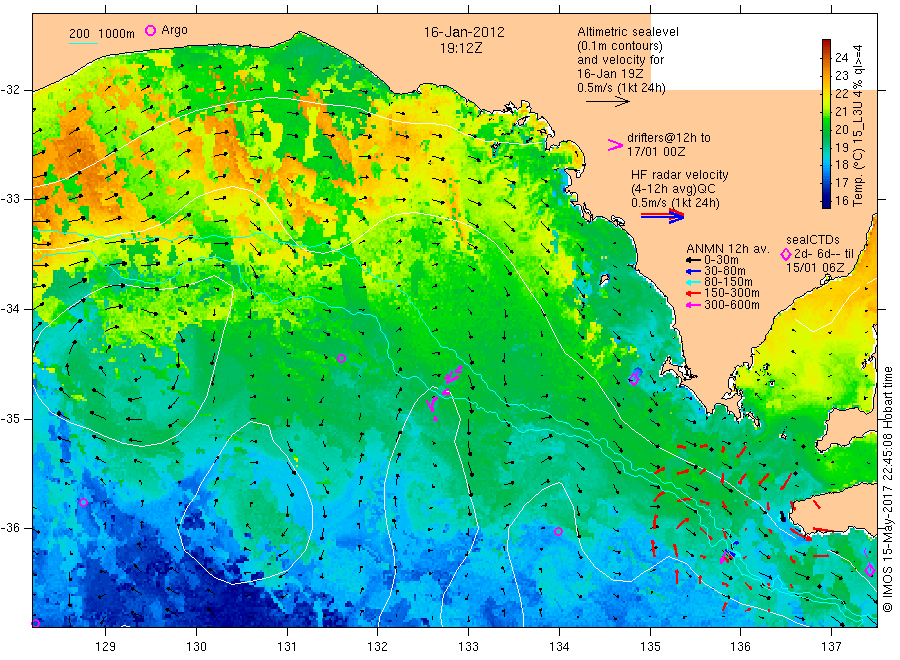Click the date label 16-Jan-2012
The width and height of the screenshot is (900, 660).
[464, 32]
